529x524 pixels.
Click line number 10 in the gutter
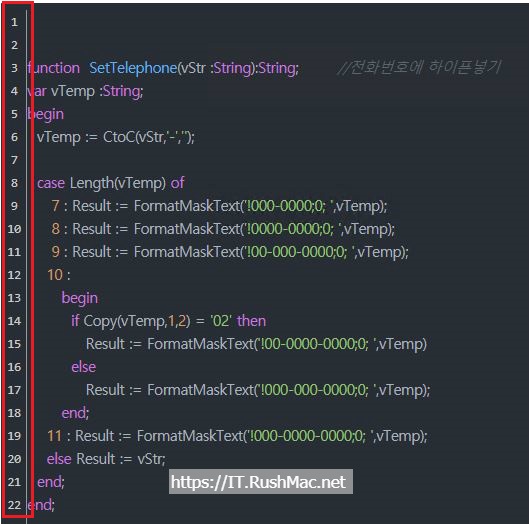(14, 229)
